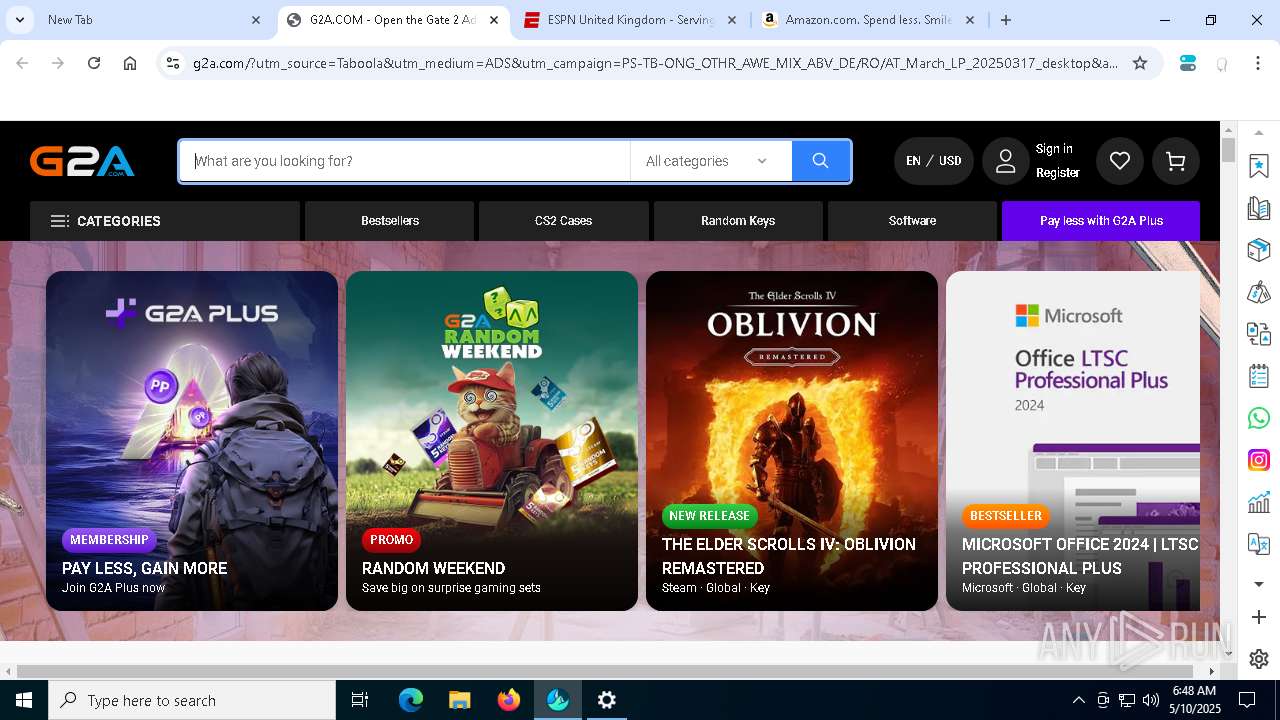Open the notification center icon
The width and height of the screenshot is (1280, 720).
pos(1247,700)
